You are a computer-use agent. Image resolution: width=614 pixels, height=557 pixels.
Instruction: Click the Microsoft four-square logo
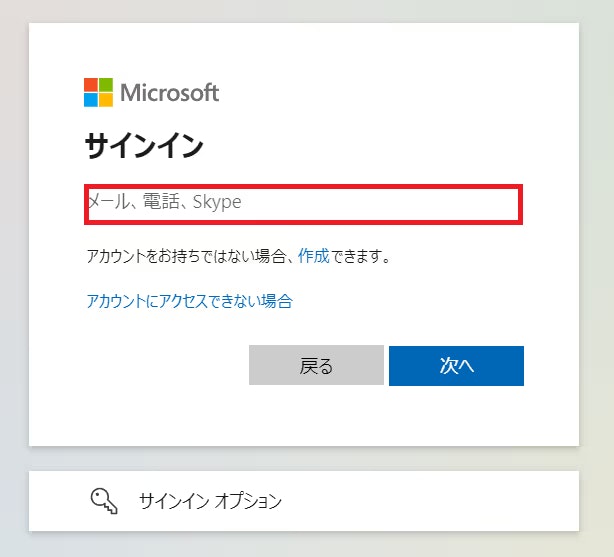(x=98, y=92)
